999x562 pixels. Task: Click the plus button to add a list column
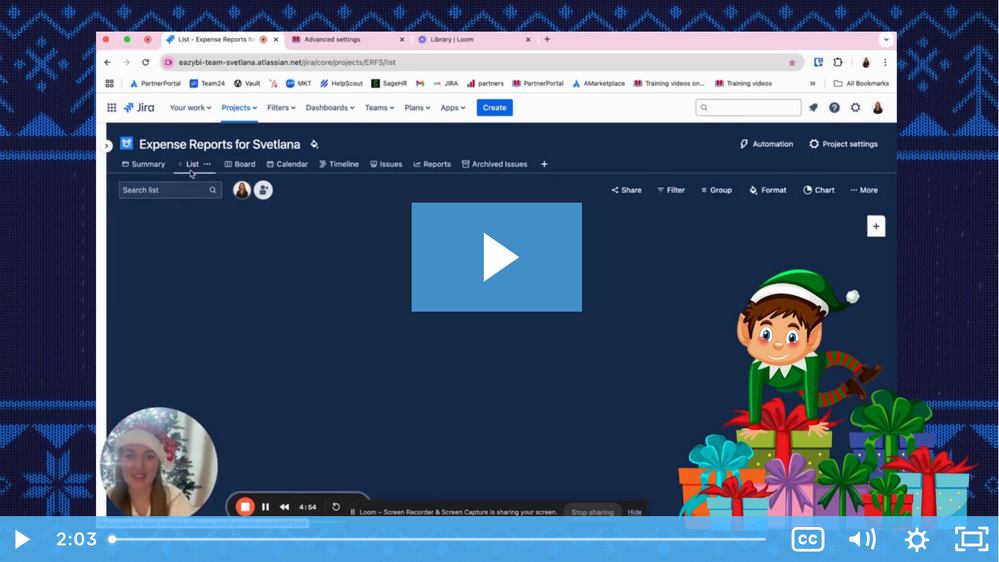[876, 226]
